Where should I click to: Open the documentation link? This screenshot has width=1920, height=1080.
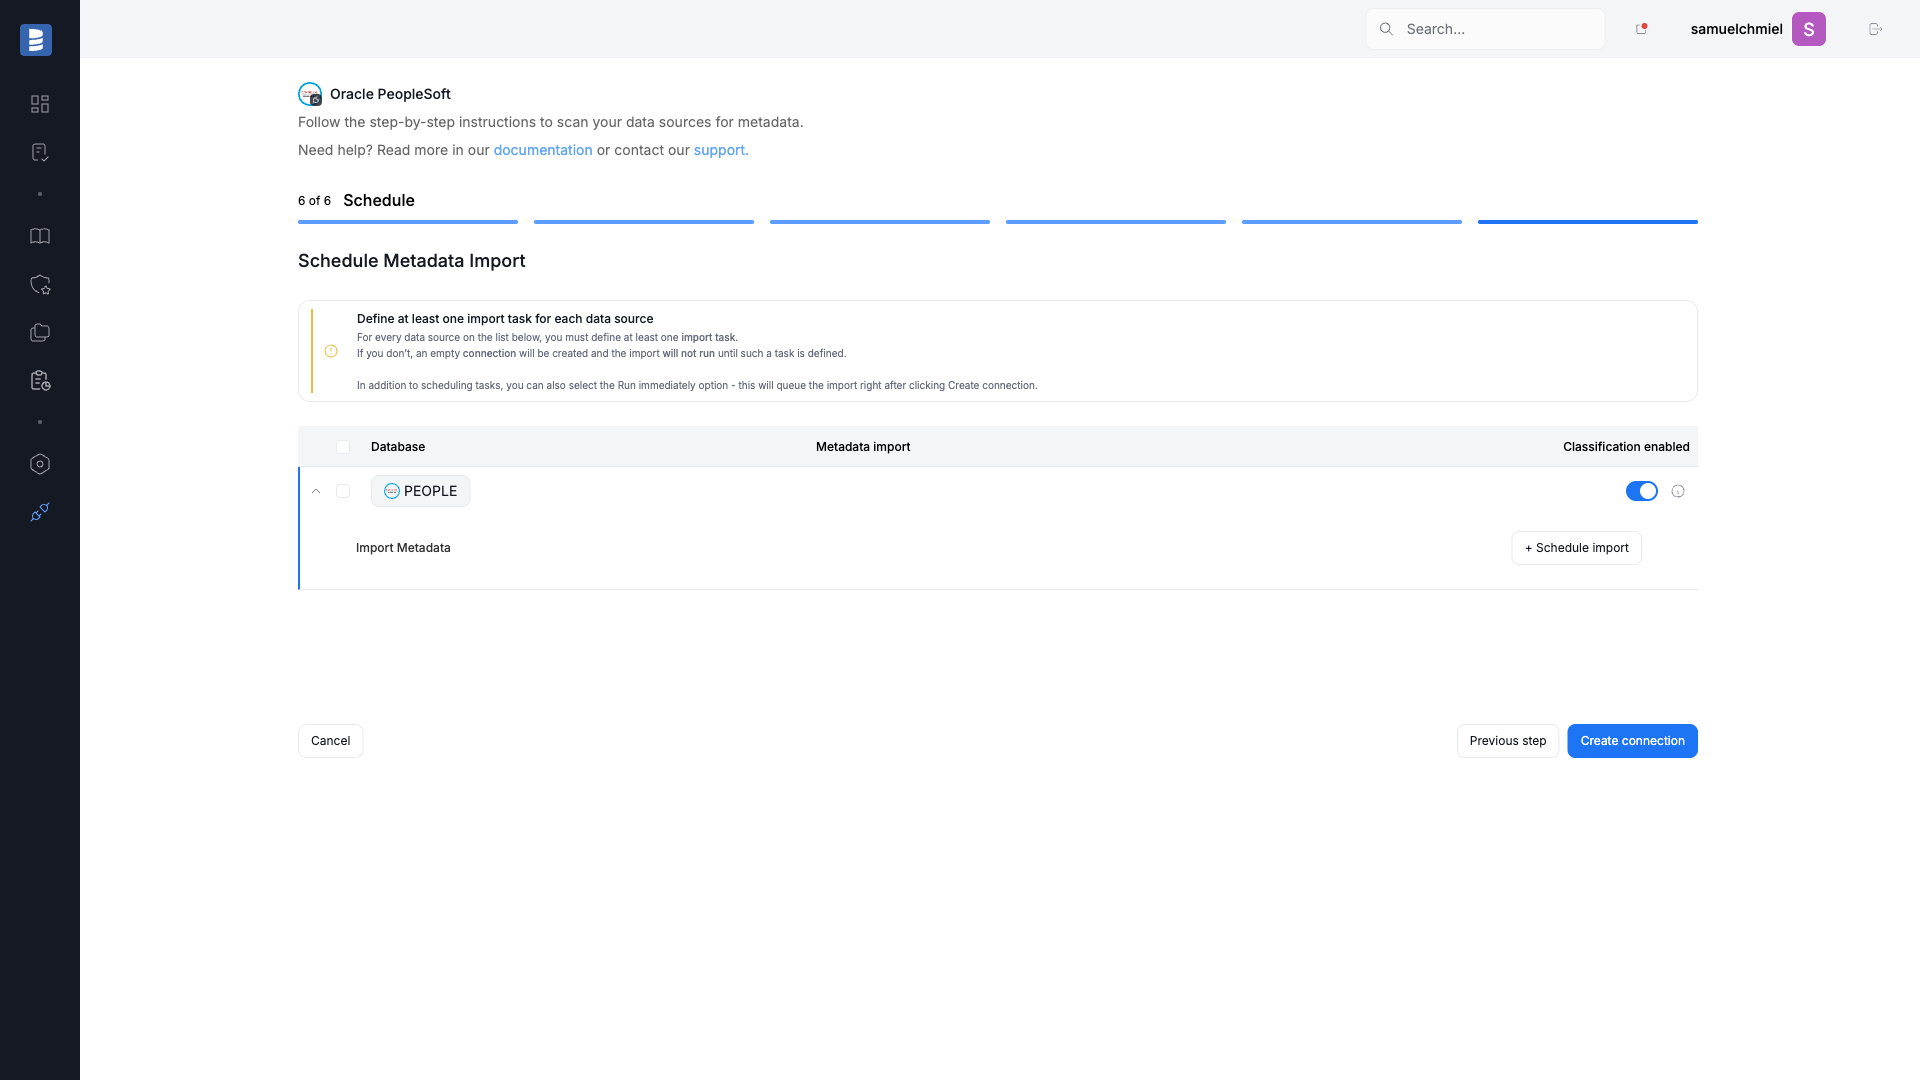543,150
